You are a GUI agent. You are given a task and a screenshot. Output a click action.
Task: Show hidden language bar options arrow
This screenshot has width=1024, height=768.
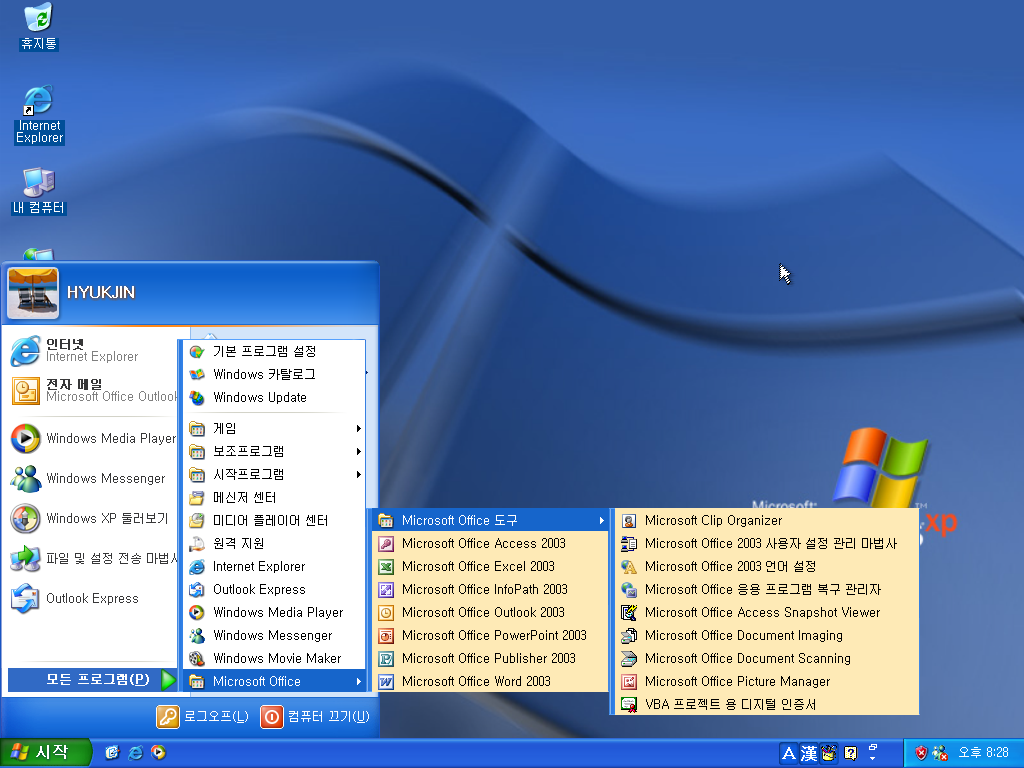(873, 758)
